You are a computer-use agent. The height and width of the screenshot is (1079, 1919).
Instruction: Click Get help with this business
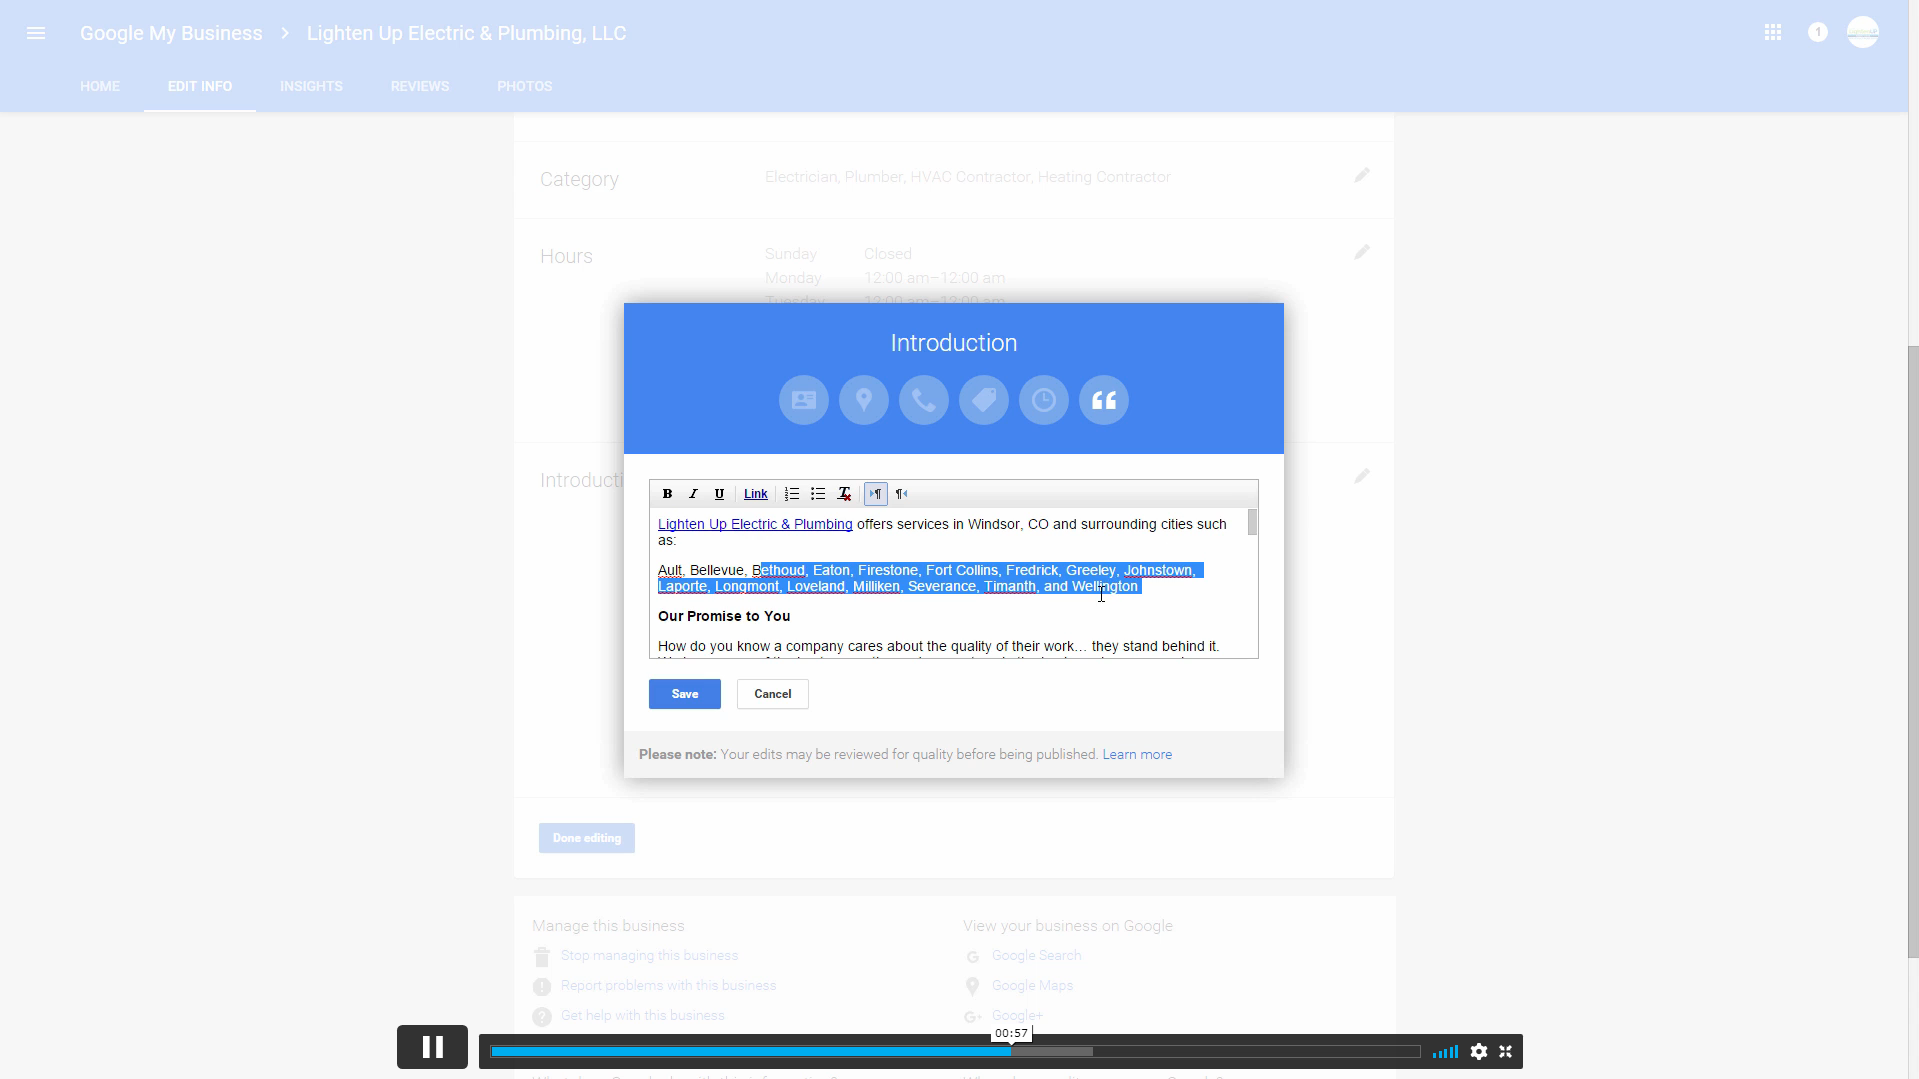[642, 1016]
